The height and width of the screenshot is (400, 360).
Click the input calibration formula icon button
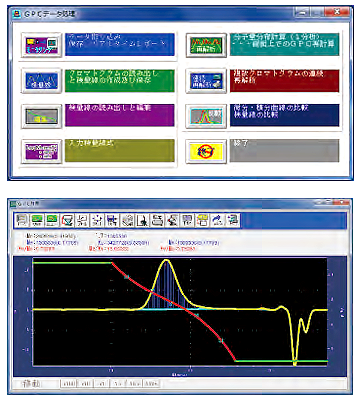(x=42, y=151)
